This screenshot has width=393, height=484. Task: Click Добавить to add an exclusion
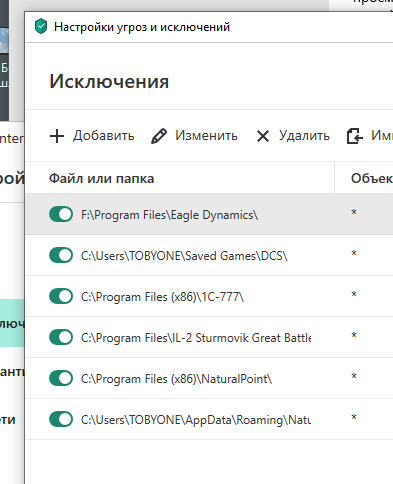coord(104,136)
